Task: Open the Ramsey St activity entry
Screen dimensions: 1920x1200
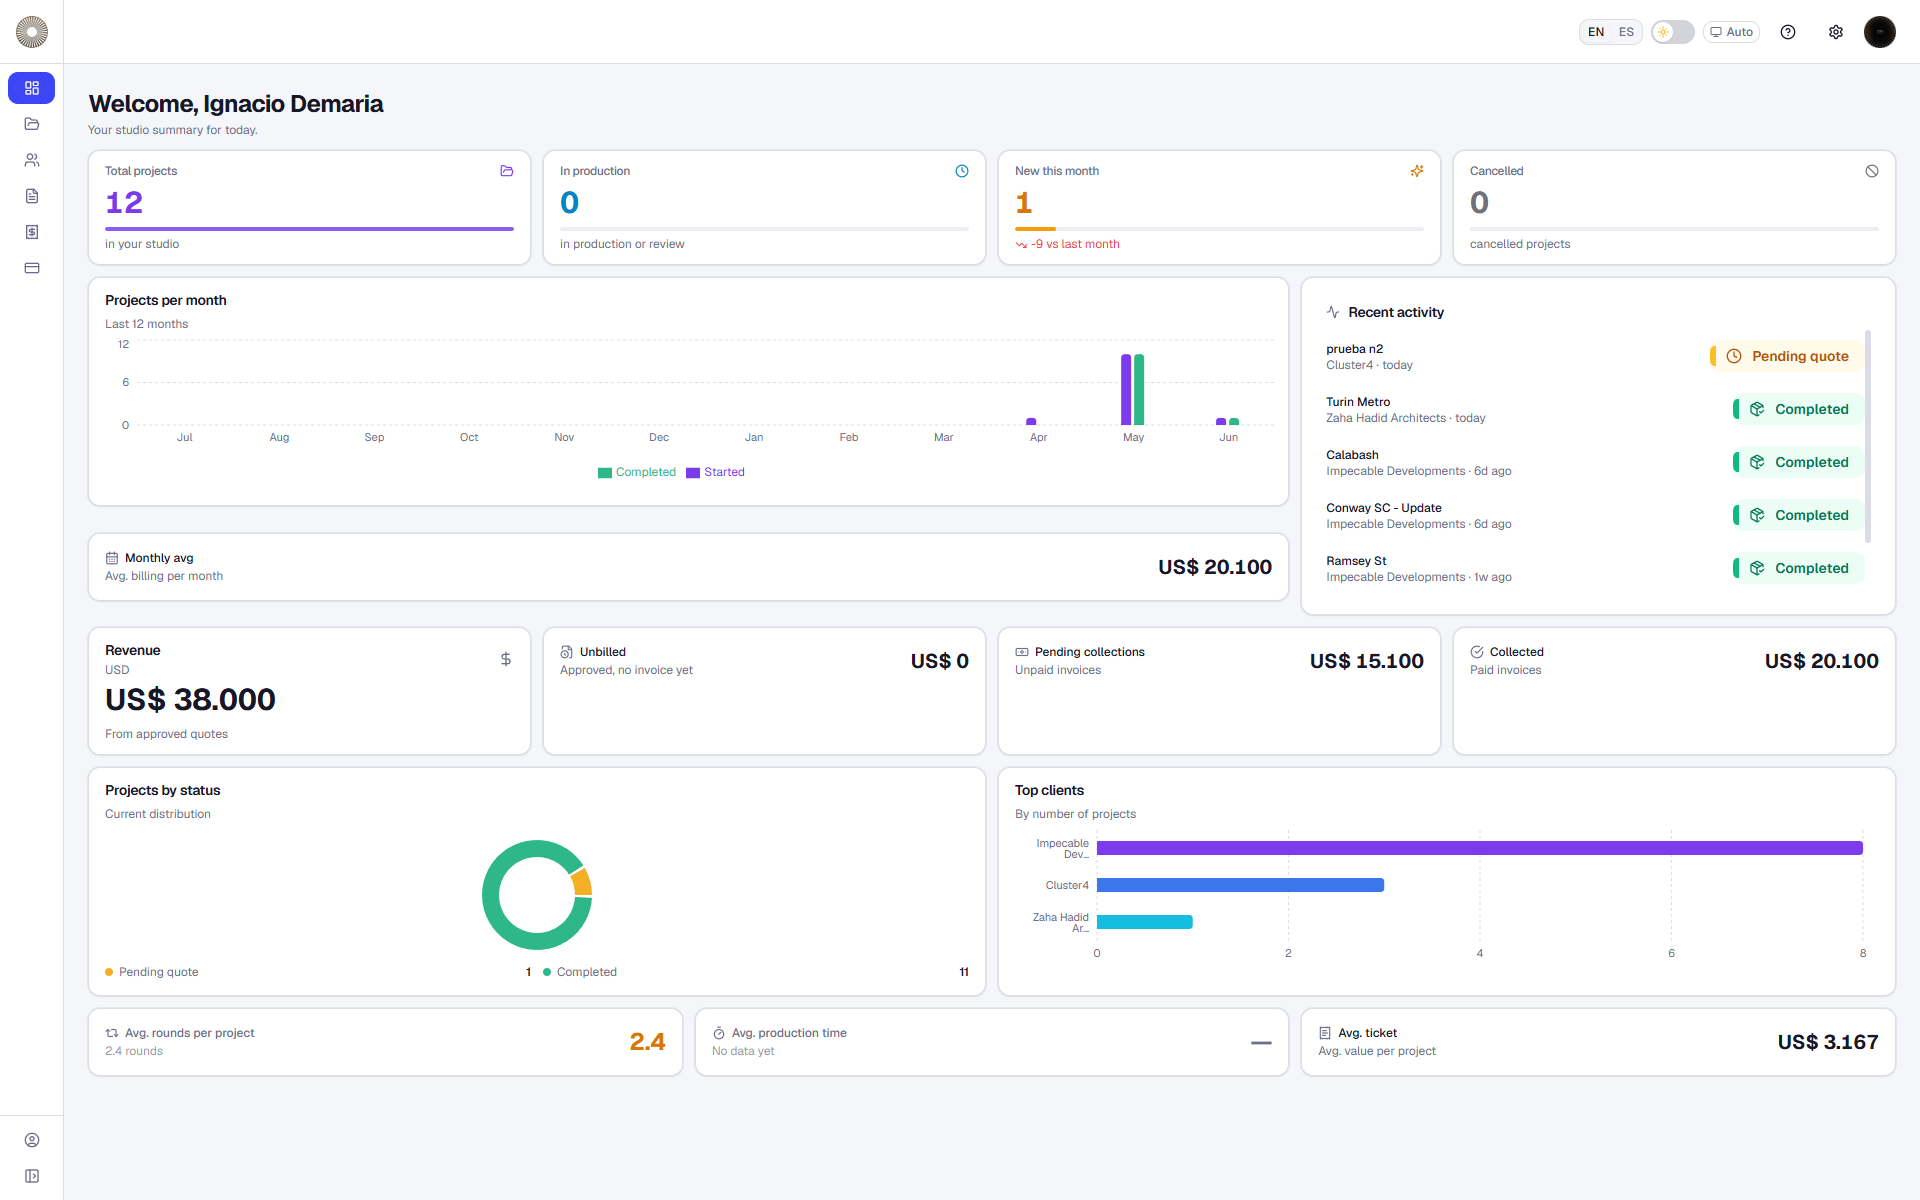Action: point(1595,569)
